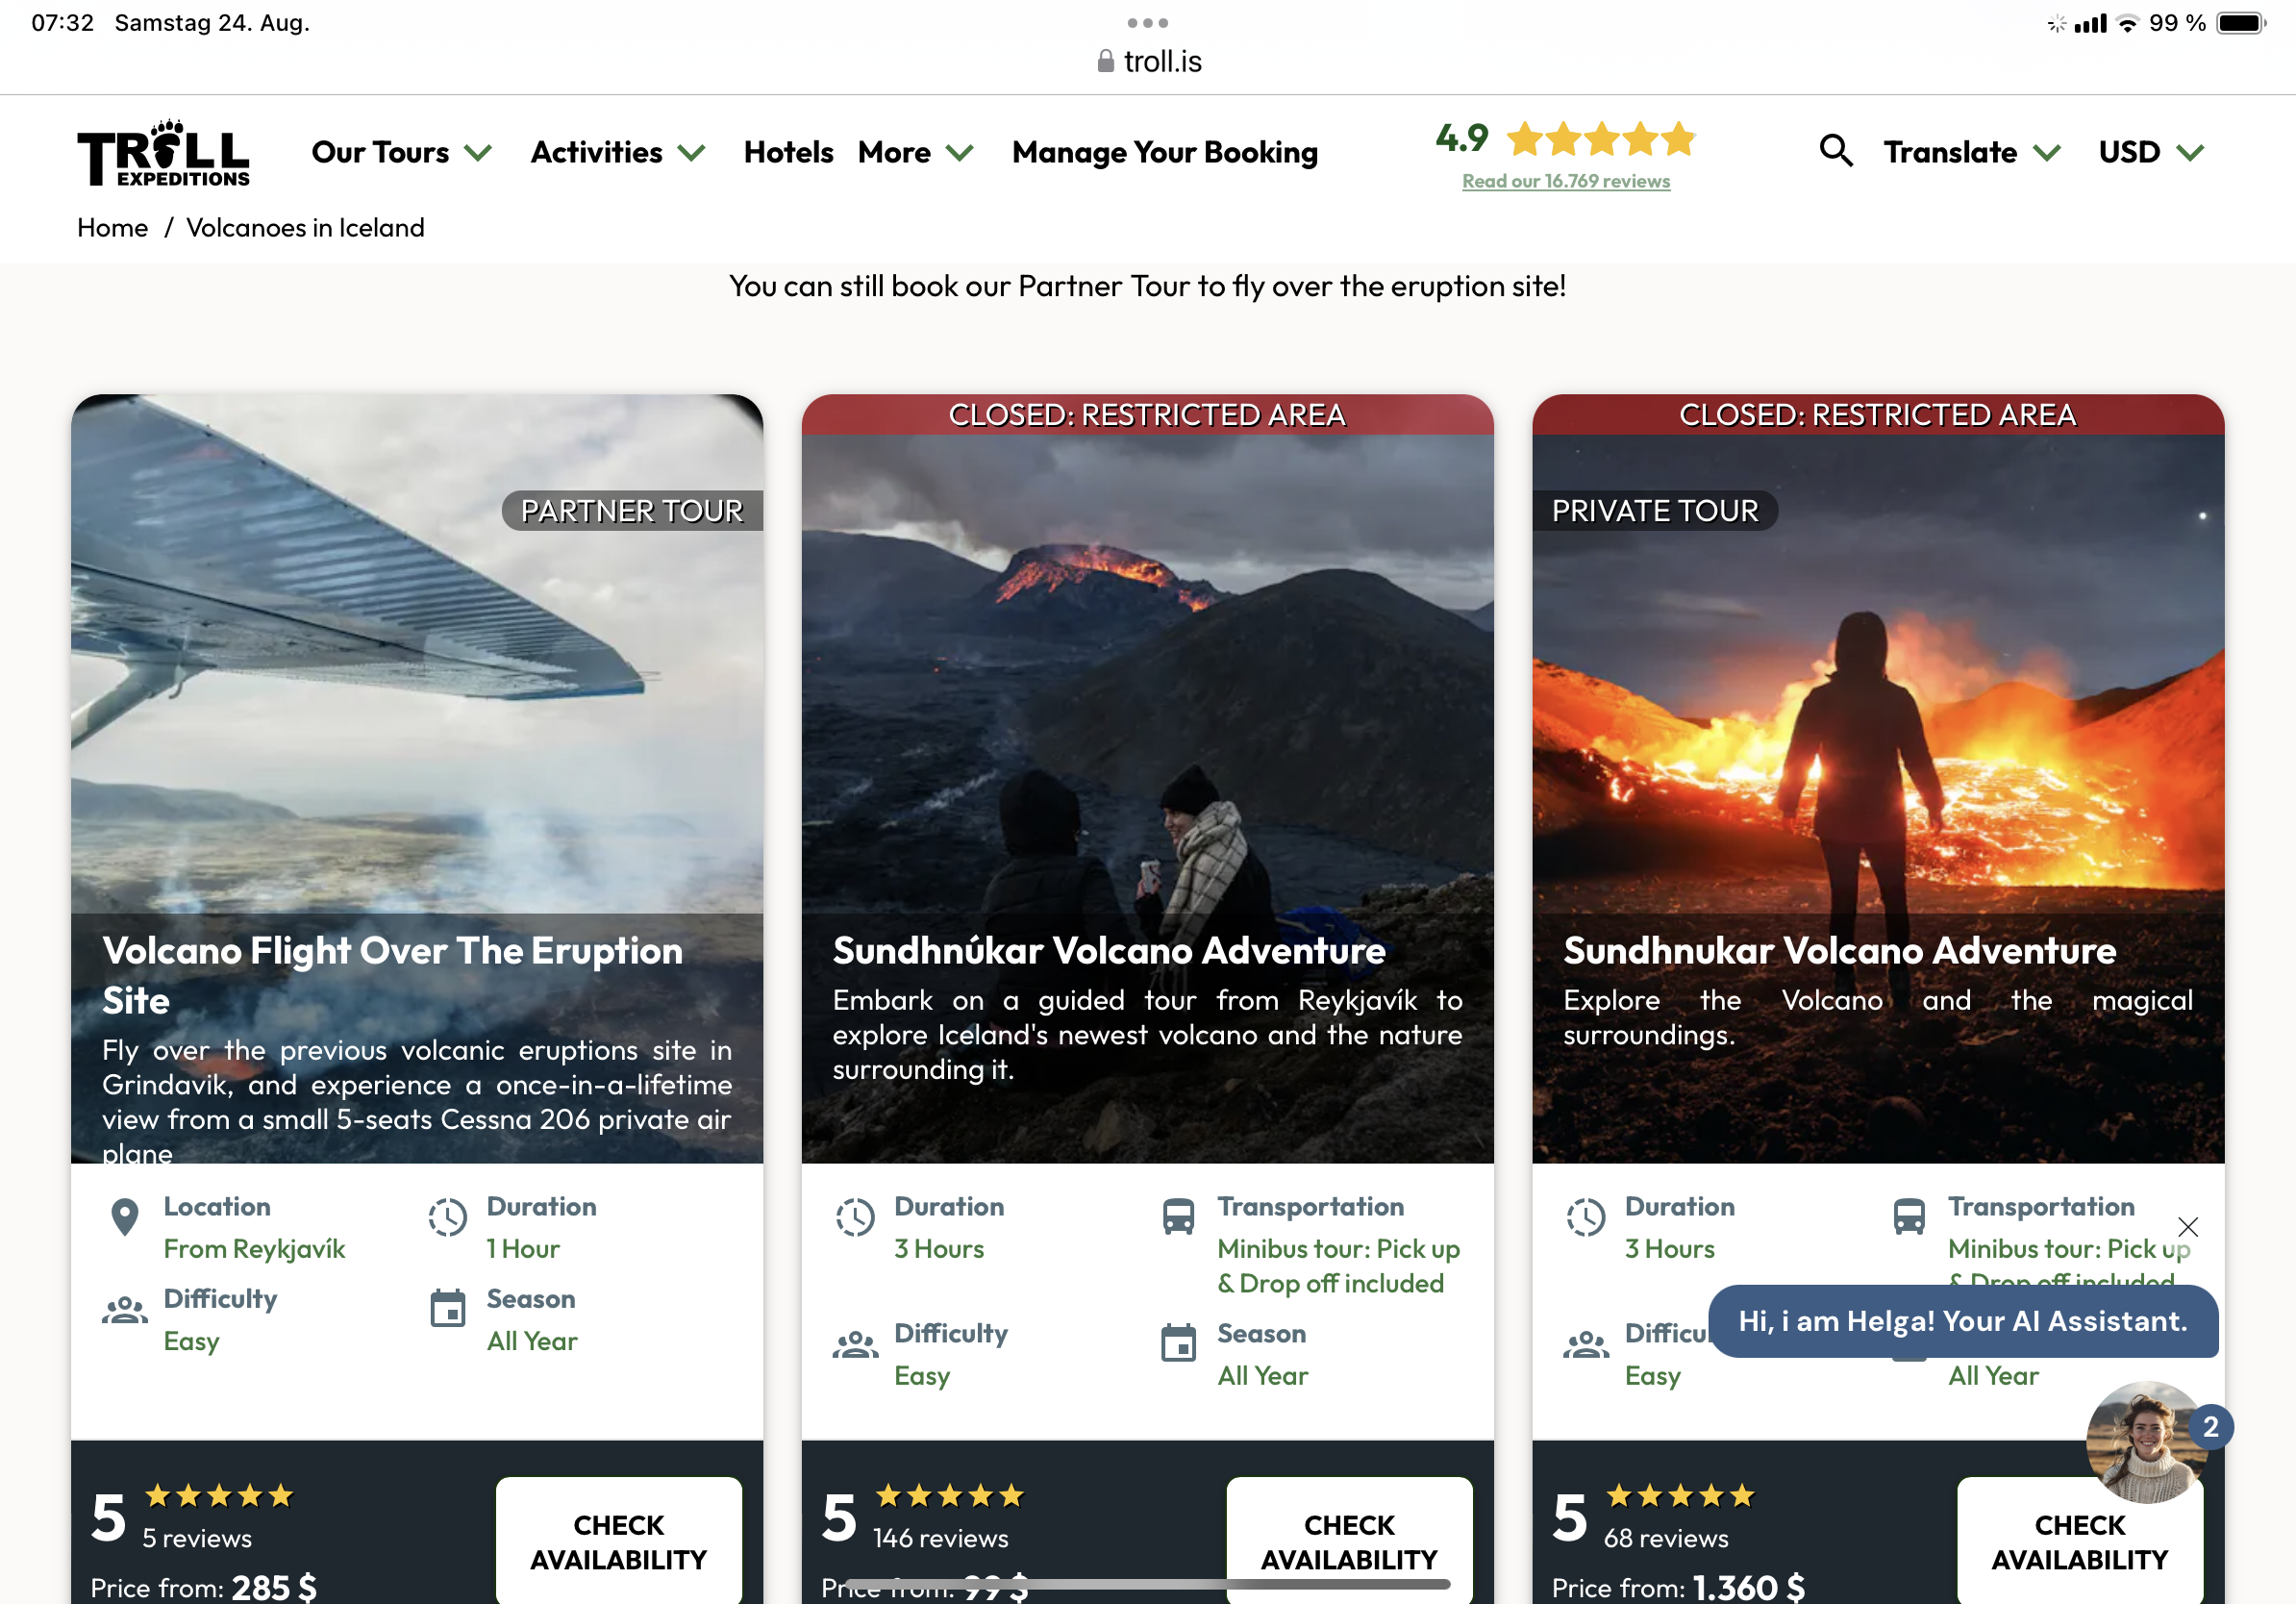Click the Duration clock icon on Volcano Flight card

click(448, 1217)
